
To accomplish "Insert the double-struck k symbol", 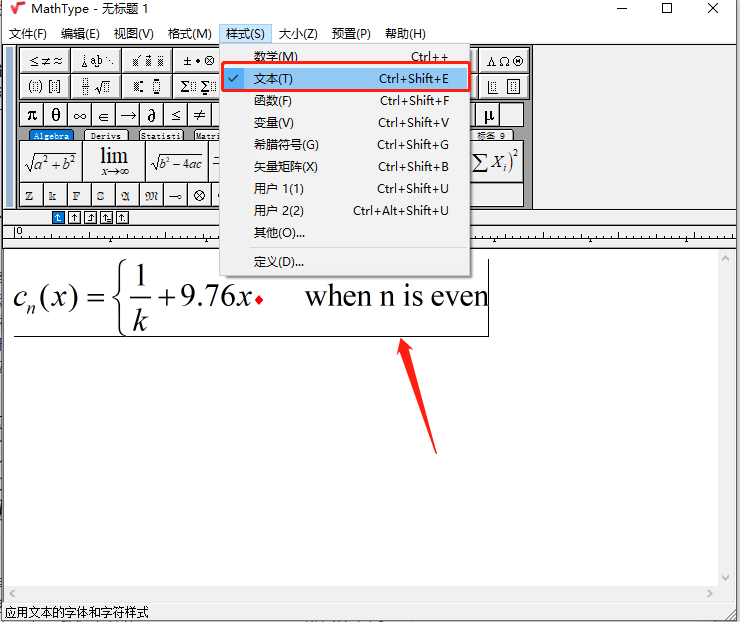I will [x=56, y=195].
